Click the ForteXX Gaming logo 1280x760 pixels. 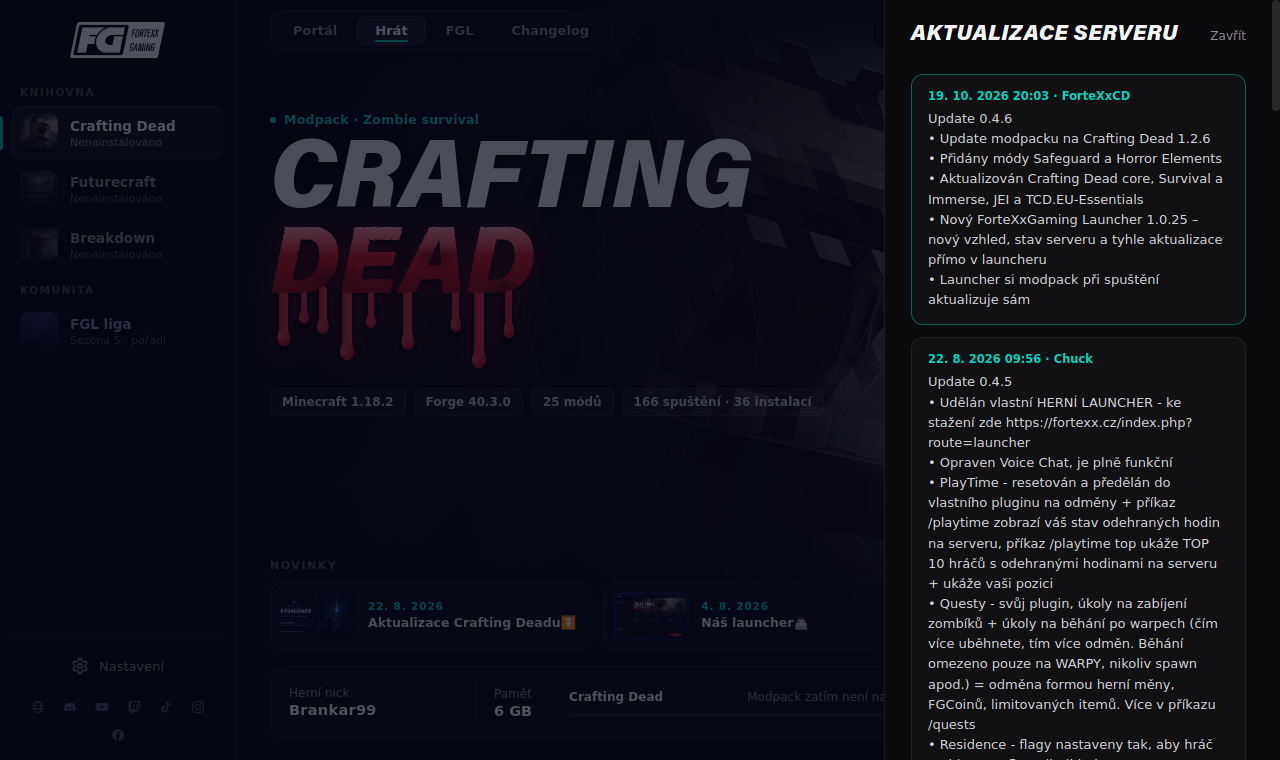coord(117,40)
